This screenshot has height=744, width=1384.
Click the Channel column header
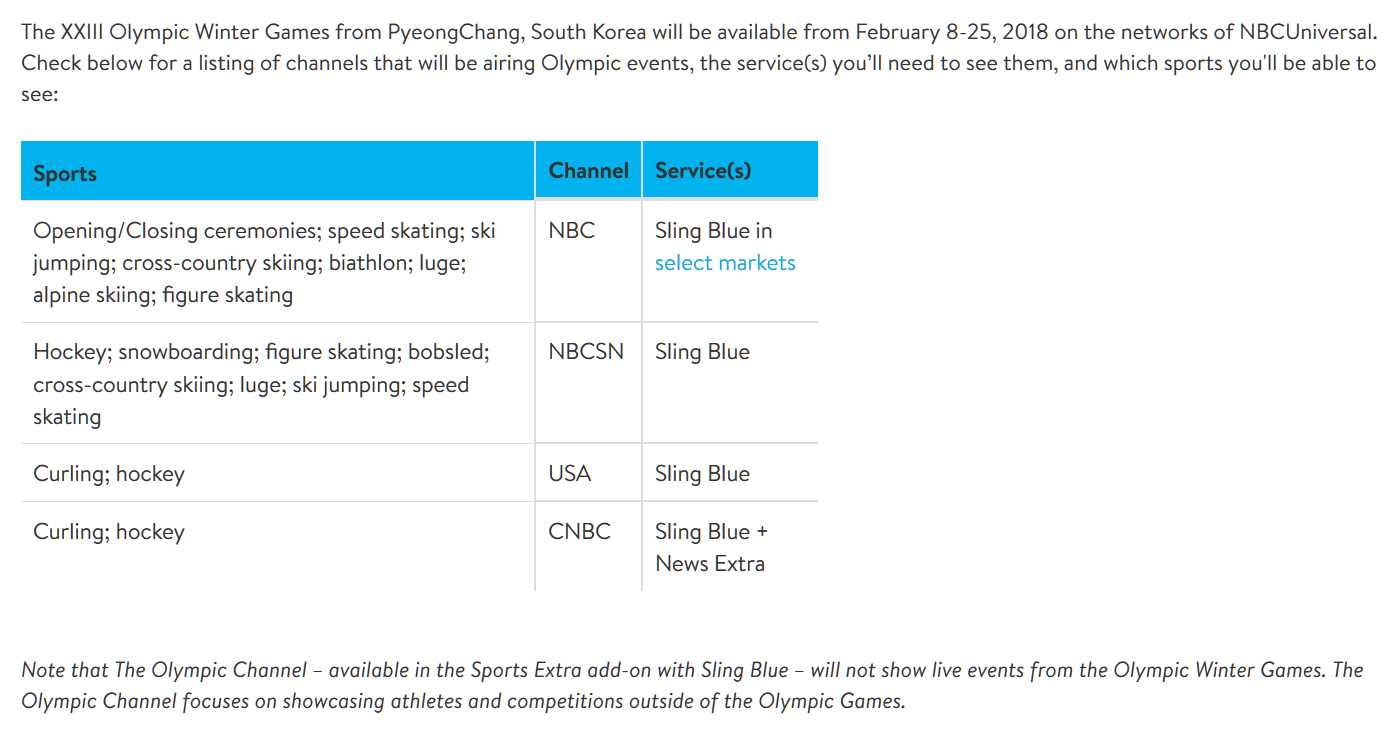coord(588,170)
